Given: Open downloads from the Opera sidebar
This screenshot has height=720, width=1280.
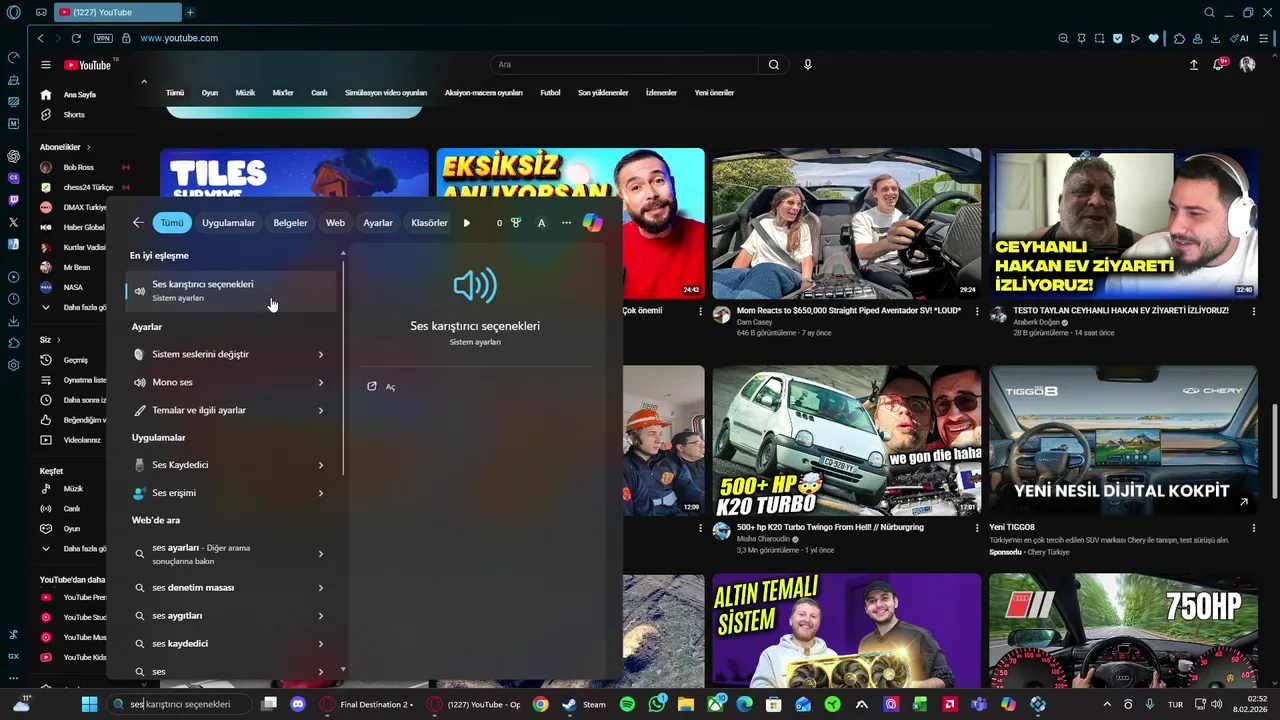Looking at the screenshot, I should click(13, 321).
